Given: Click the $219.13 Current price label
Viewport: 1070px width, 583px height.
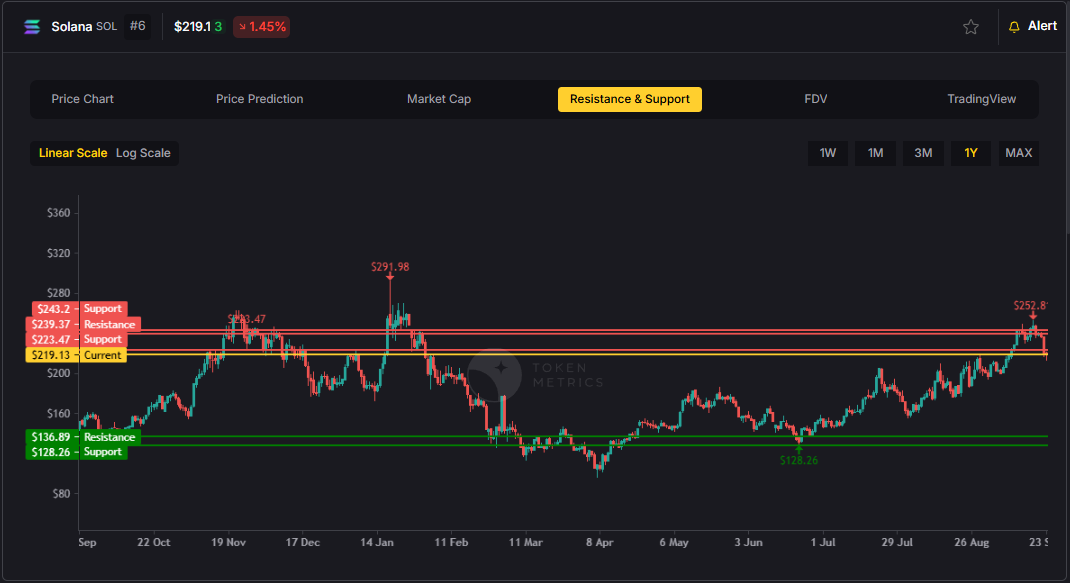Looking at the screenshot, I should point(76,355).
